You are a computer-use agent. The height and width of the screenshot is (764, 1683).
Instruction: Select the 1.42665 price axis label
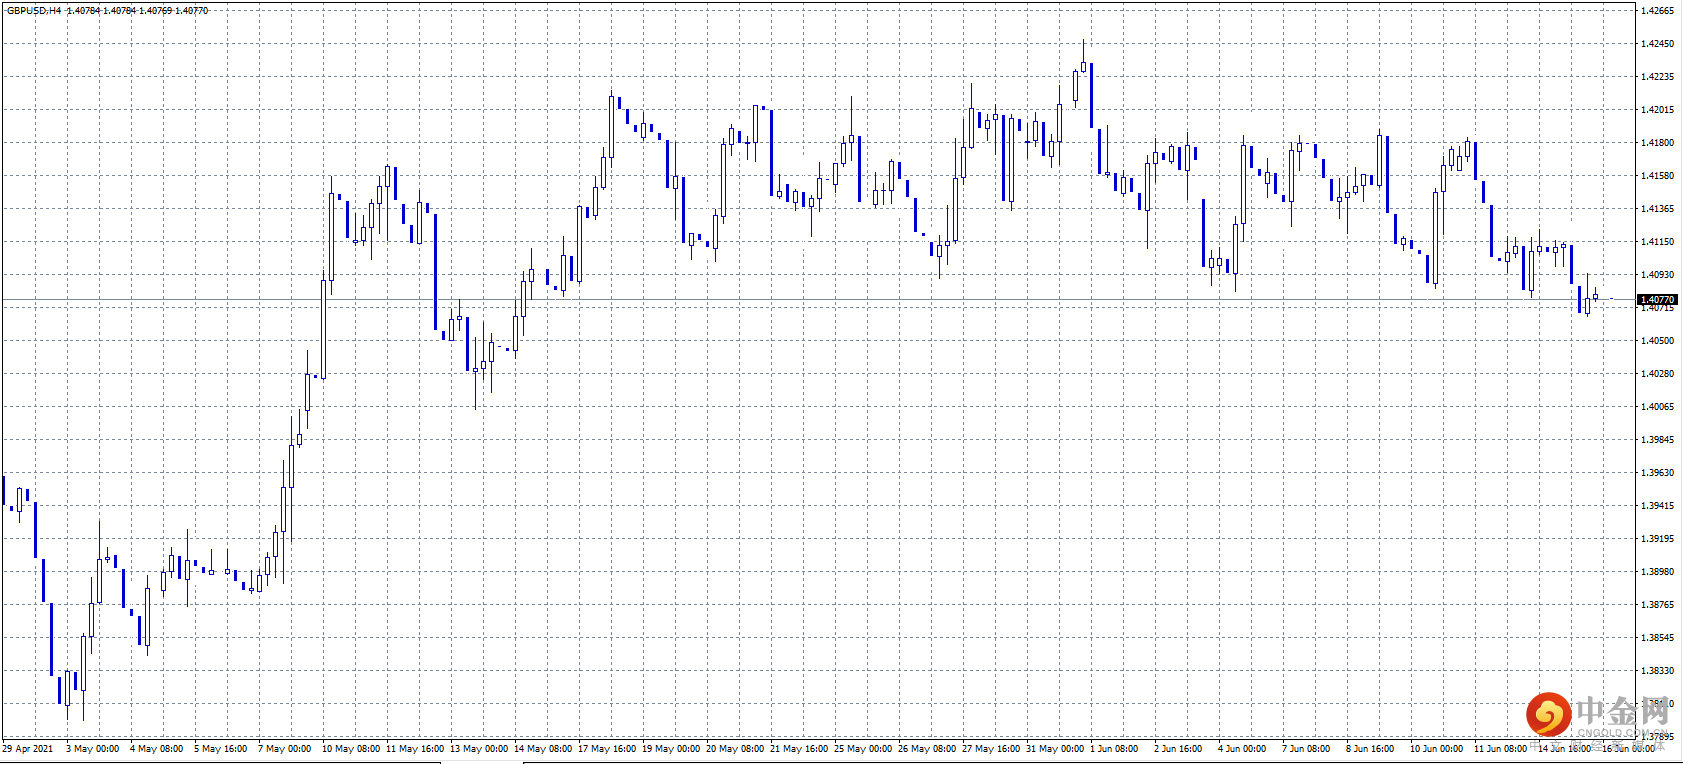coord(1657,11)
